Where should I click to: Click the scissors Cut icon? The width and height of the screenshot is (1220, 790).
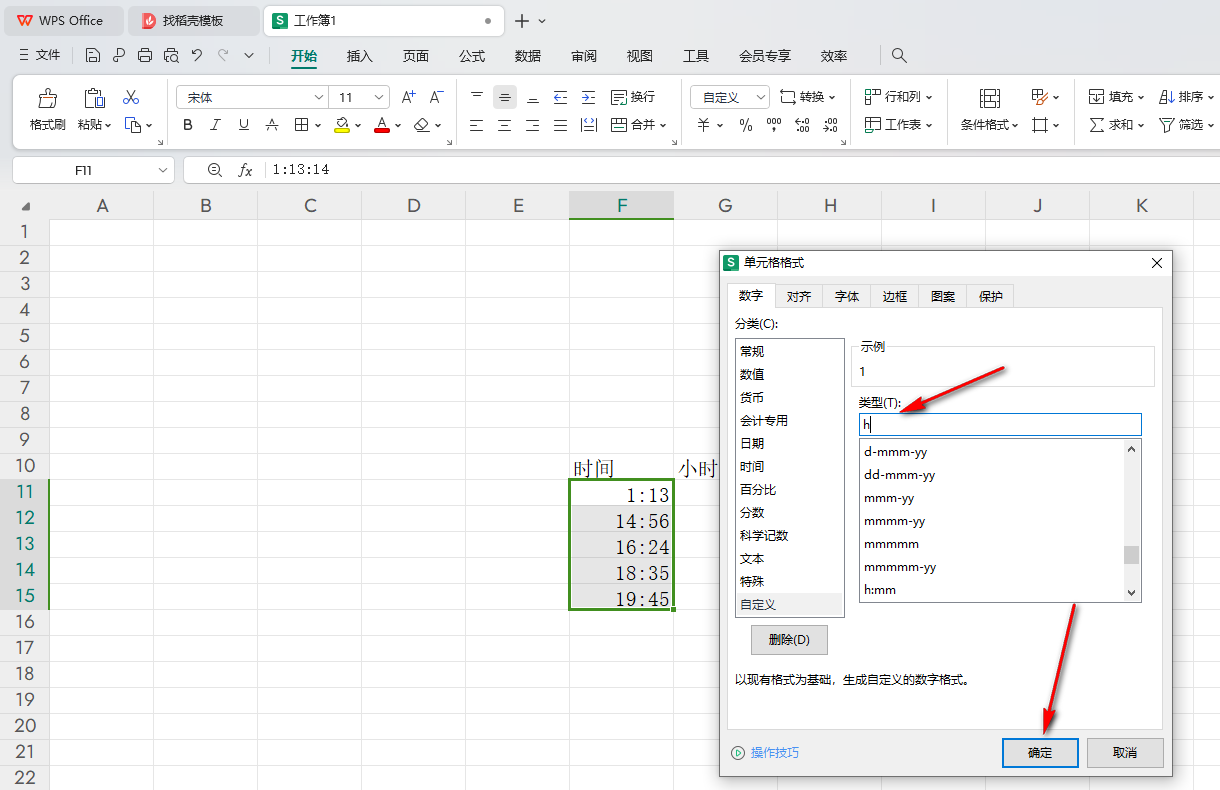point(131,98)
